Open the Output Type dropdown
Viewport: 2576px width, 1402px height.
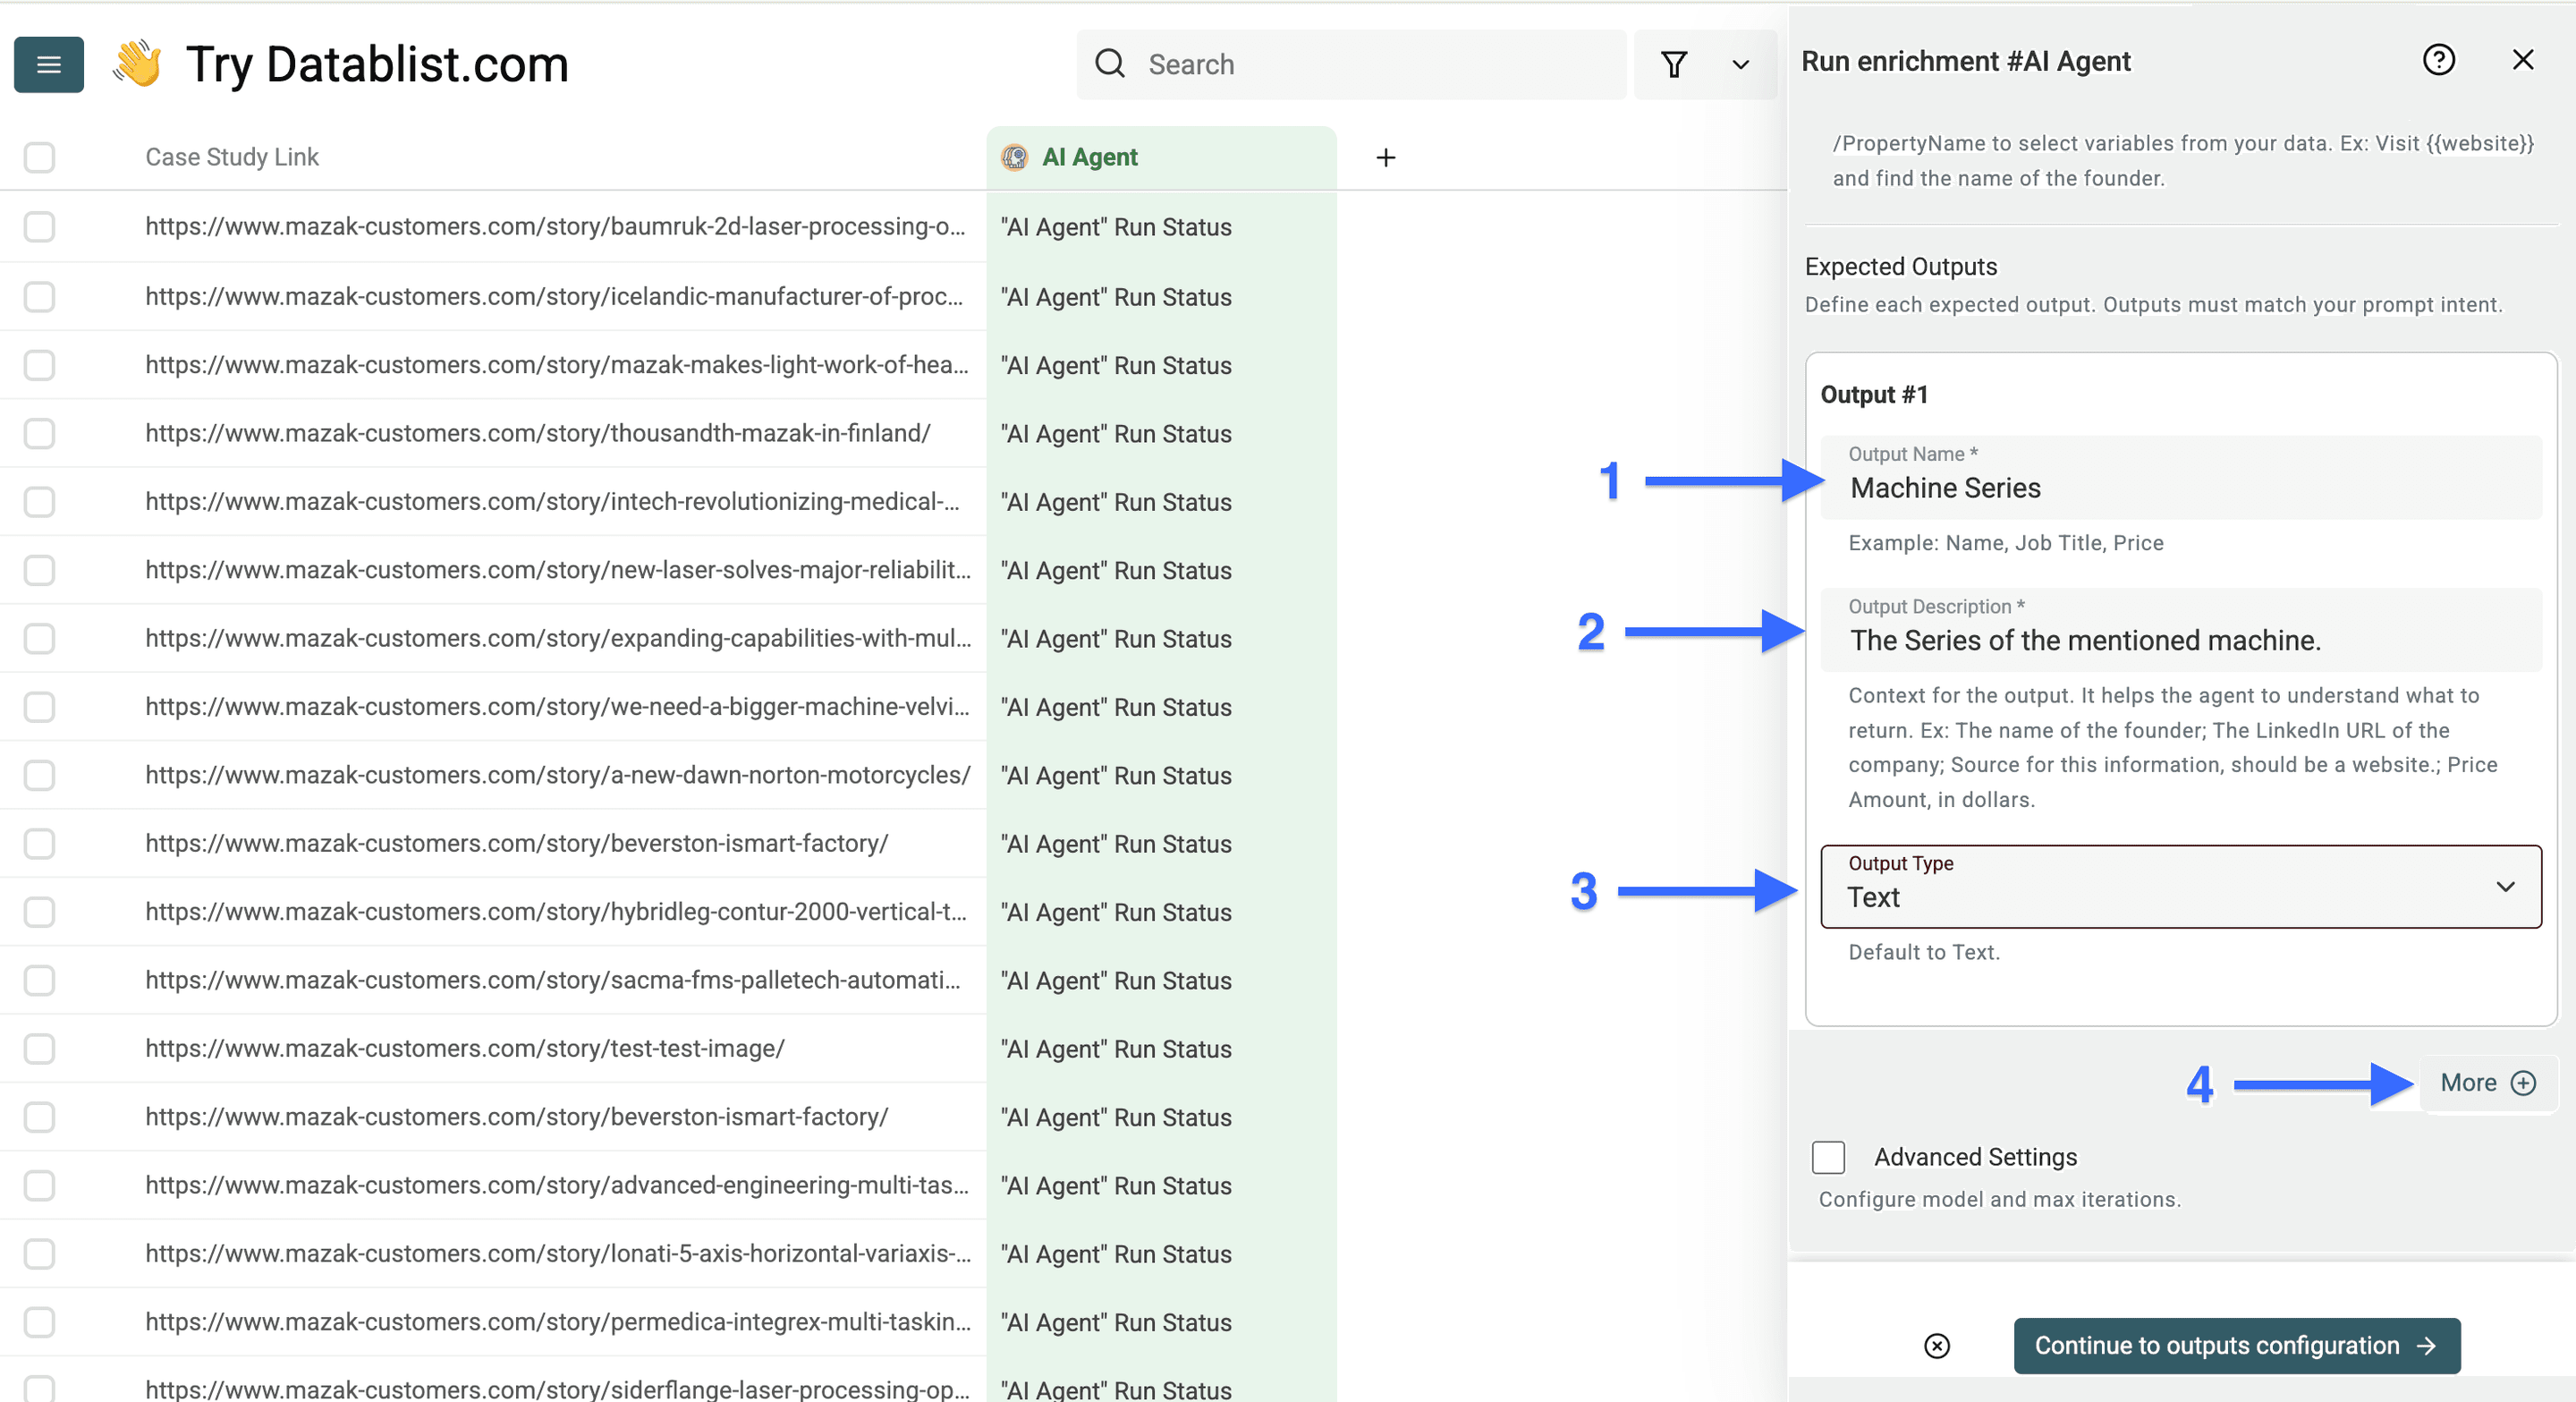point(2180,886)
